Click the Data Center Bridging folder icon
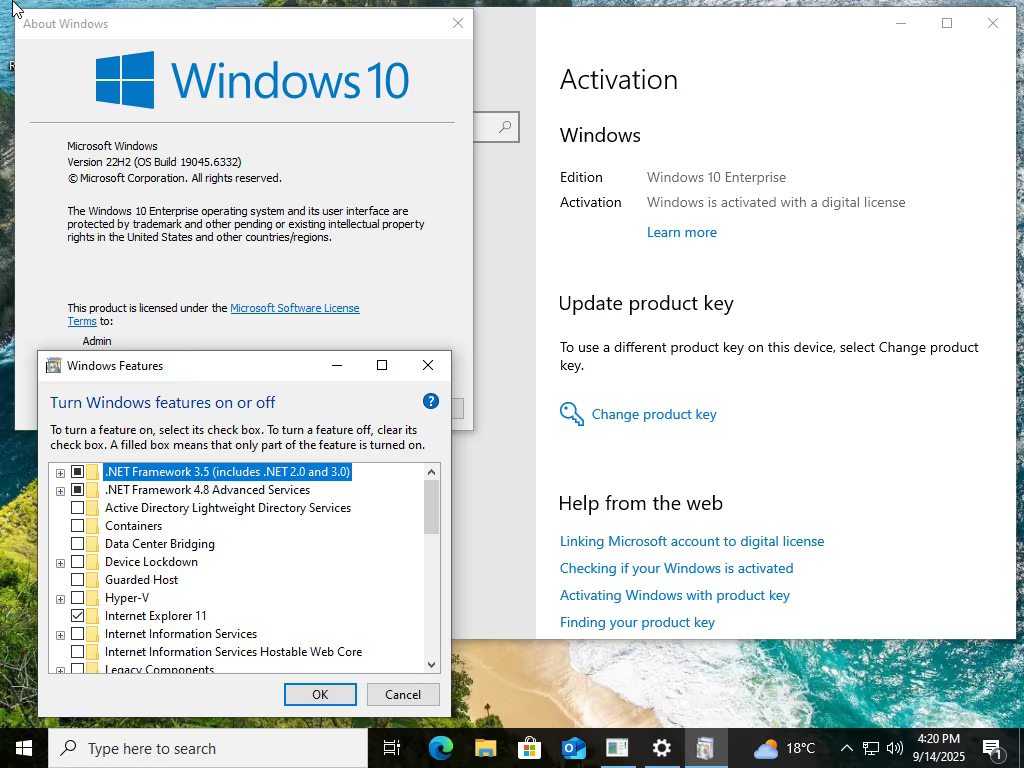This screenshot has width=1024, height=768. pyautogui.click(x=93, y=544)
